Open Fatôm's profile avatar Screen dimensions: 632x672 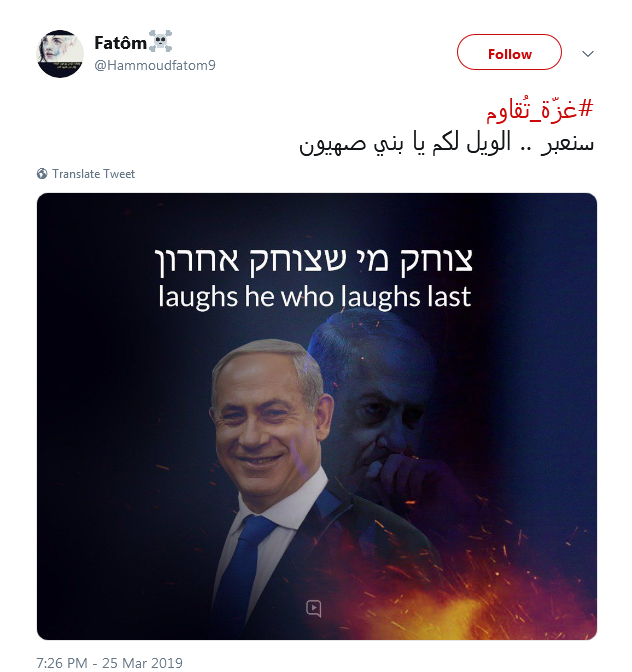pos(60,54)
